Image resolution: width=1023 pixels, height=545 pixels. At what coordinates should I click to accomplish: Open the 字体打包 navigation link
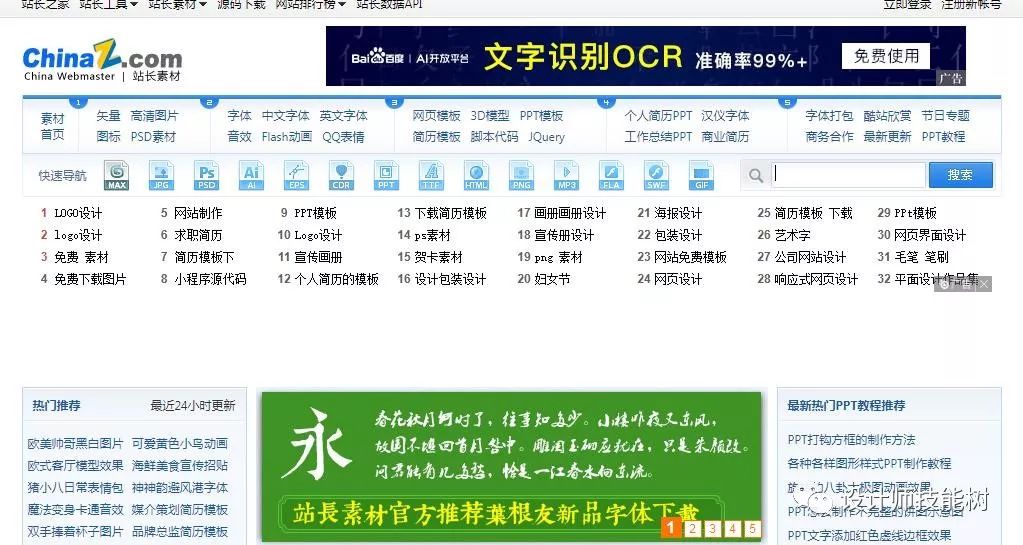click(x=829, y=116)
